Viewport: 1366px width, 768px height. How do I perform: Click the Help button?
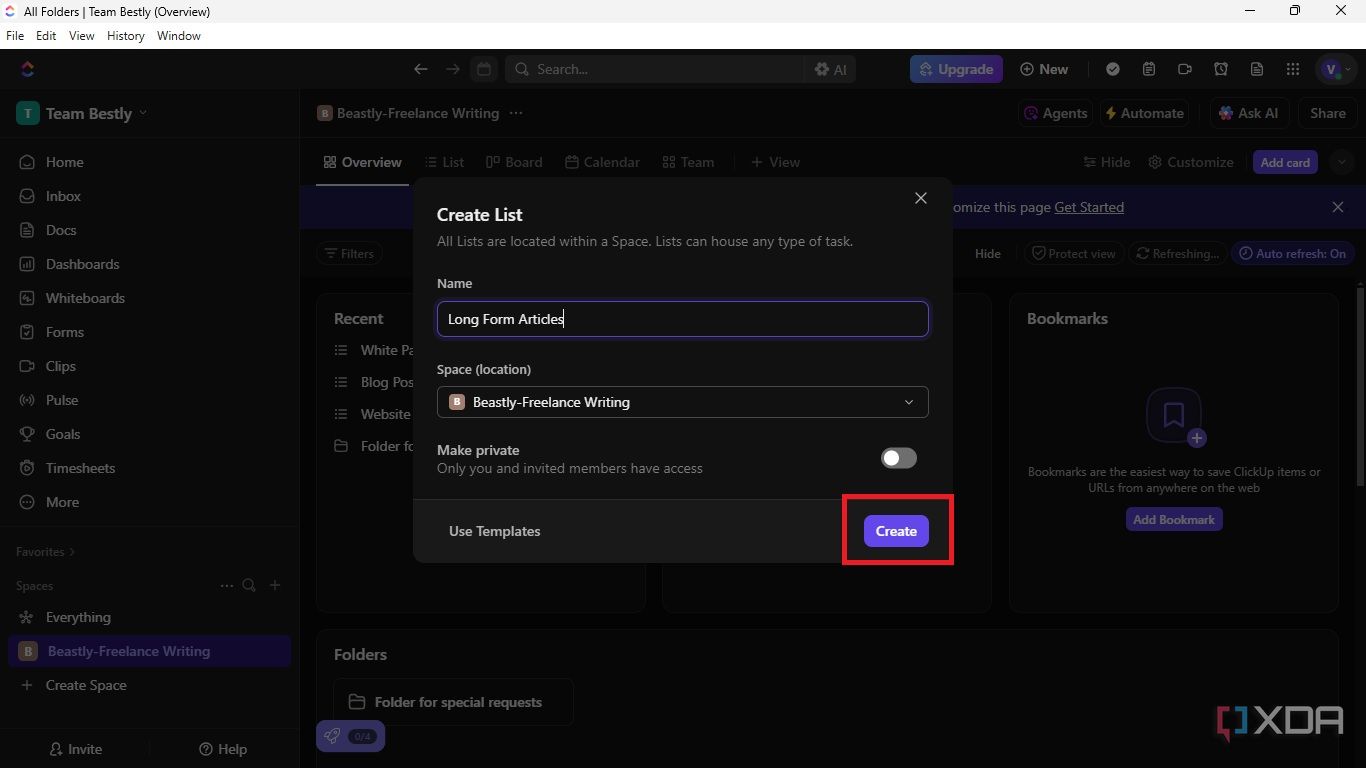click(223, 749)
